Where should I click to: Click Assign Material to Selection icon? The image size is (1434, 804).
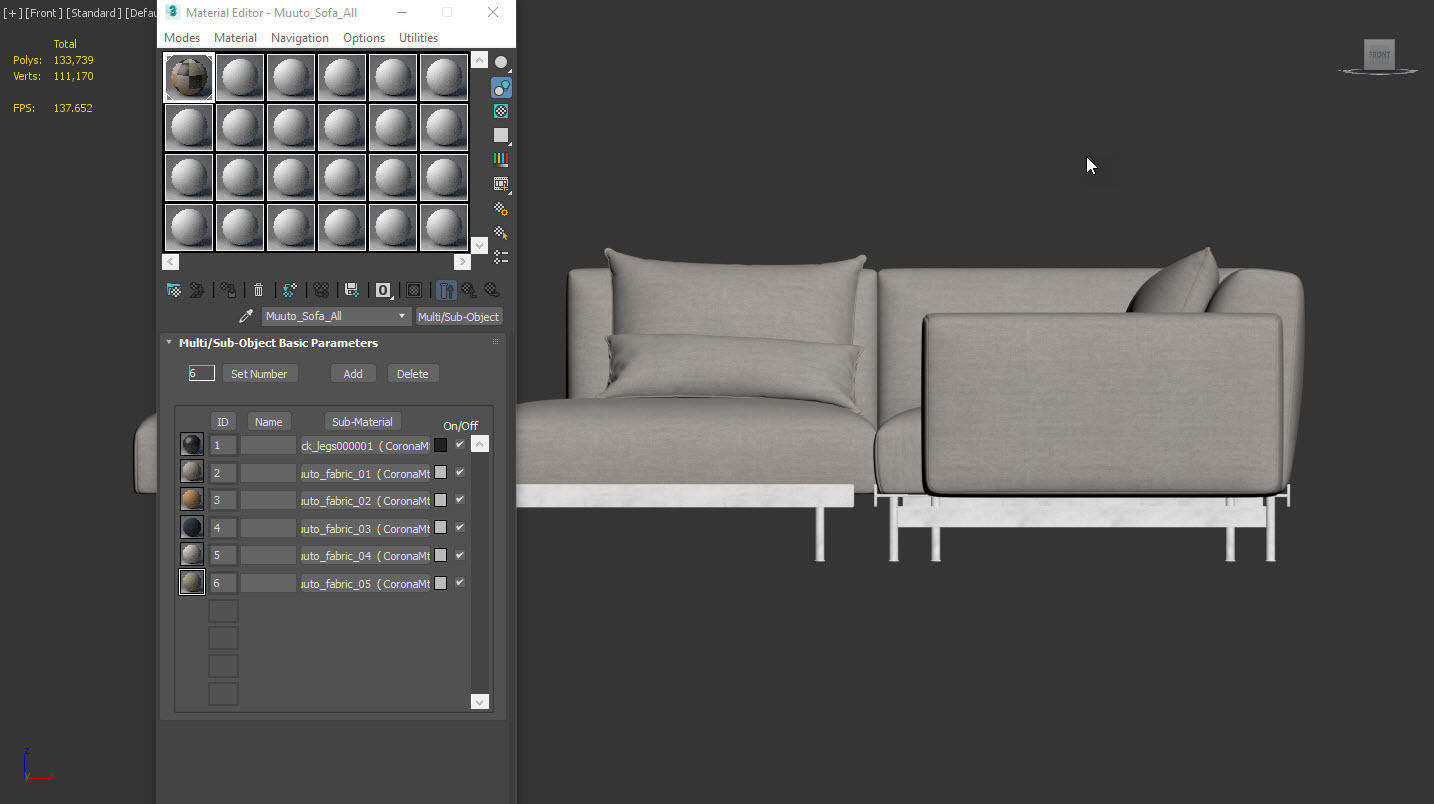[x=229, y=290]
